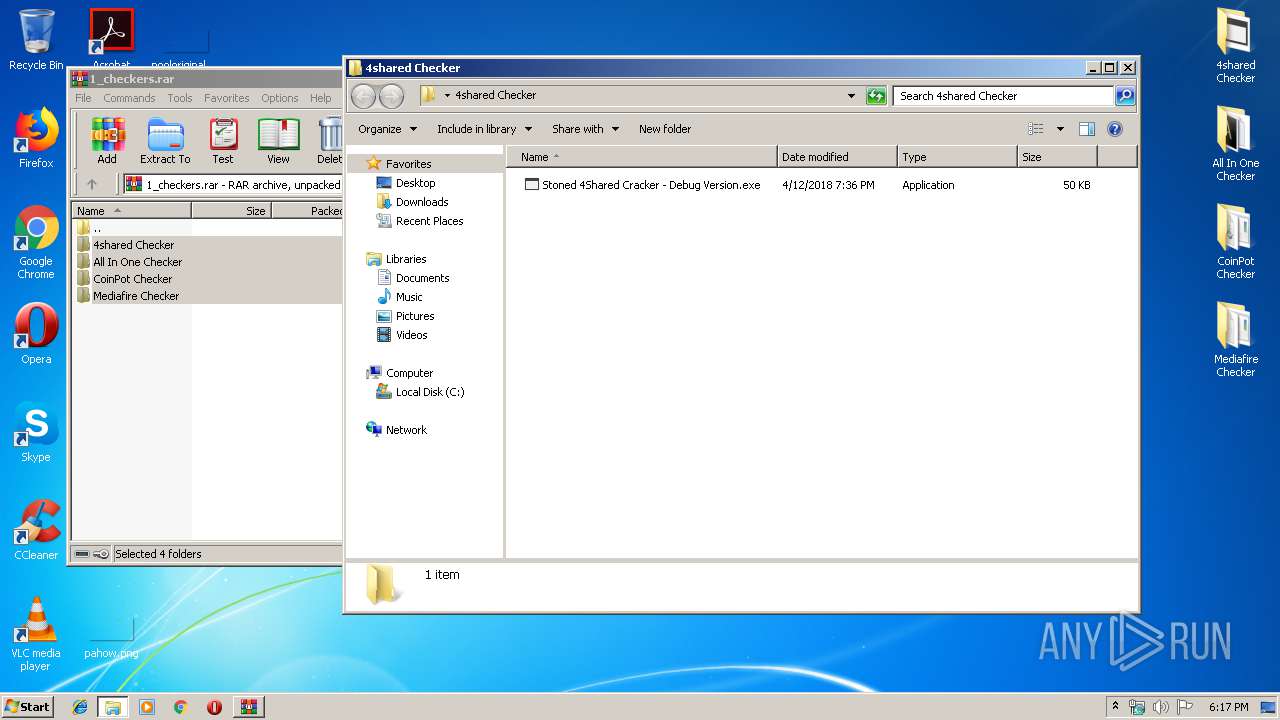The image size is (1280, 720).
Task: Click the View icon in WinRAR toolbar
Action: [x=278, y=141]
